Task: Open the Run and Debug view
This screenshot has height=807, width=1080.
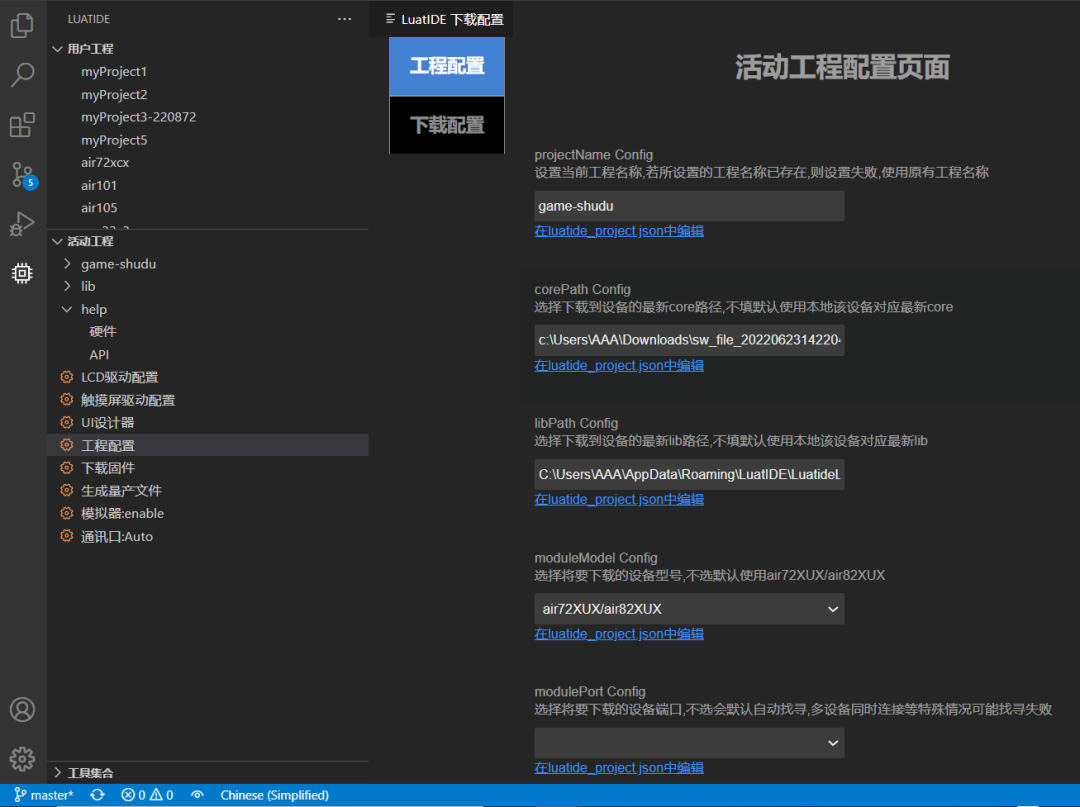Action: point(22,223)
